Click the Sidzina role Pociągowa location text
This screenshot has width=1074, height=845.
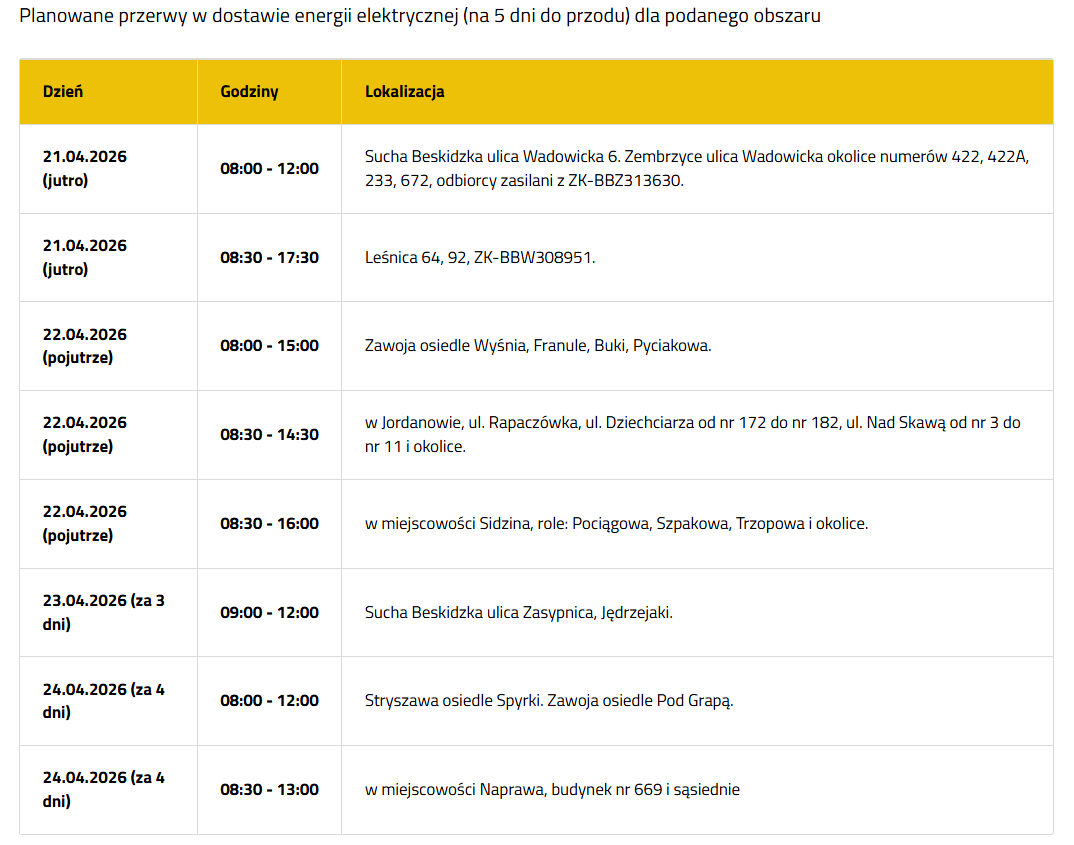click(616, 524)
